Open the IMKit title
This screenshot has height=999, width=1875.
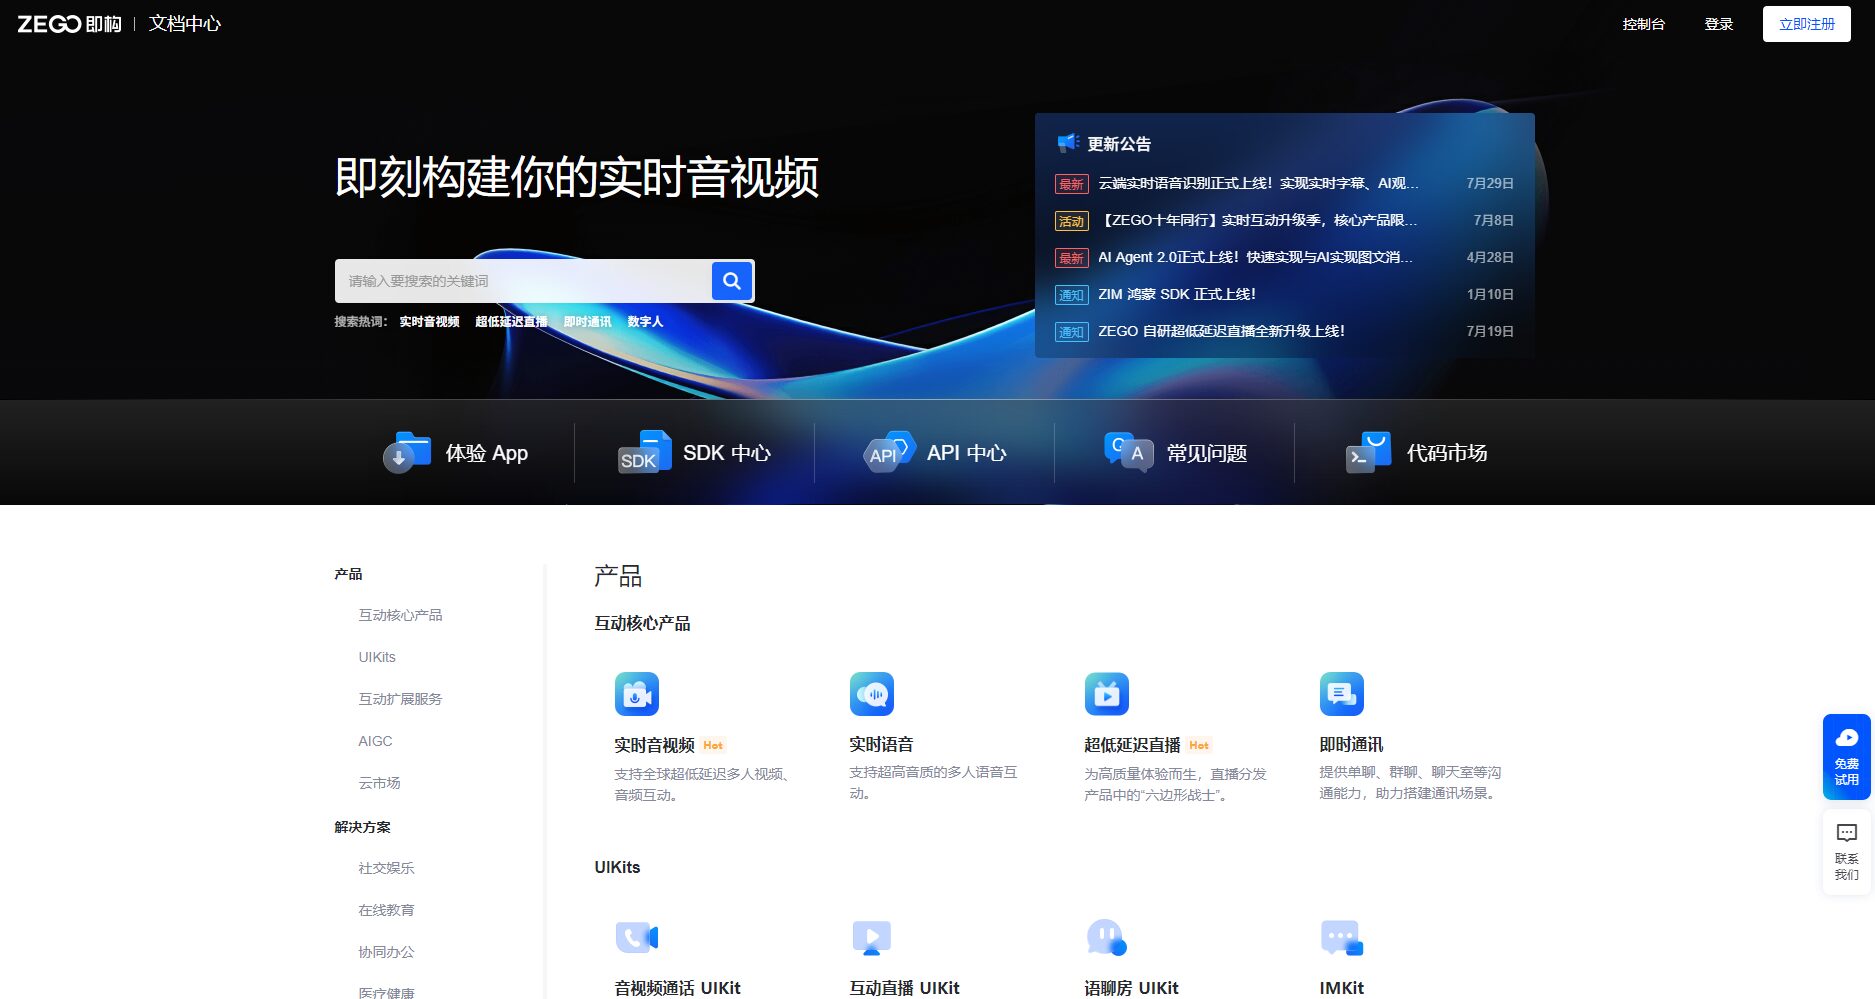[x=1341, y=988]
